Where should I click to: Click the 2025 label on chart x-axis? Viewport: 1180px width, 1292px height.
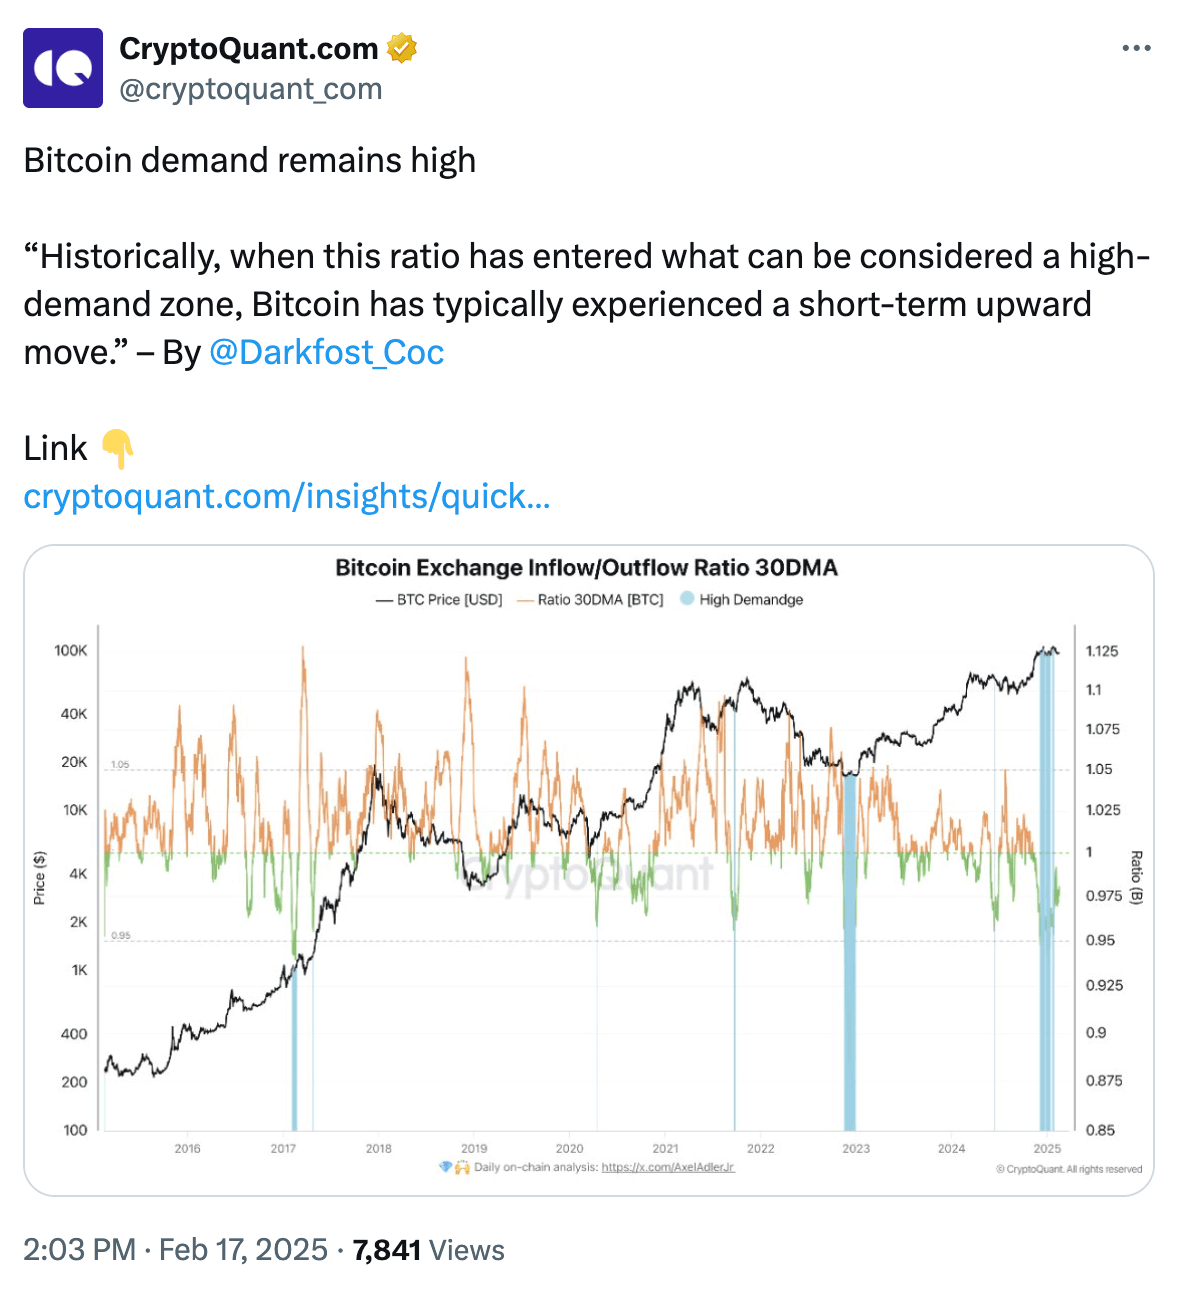click(1047, 1149)
